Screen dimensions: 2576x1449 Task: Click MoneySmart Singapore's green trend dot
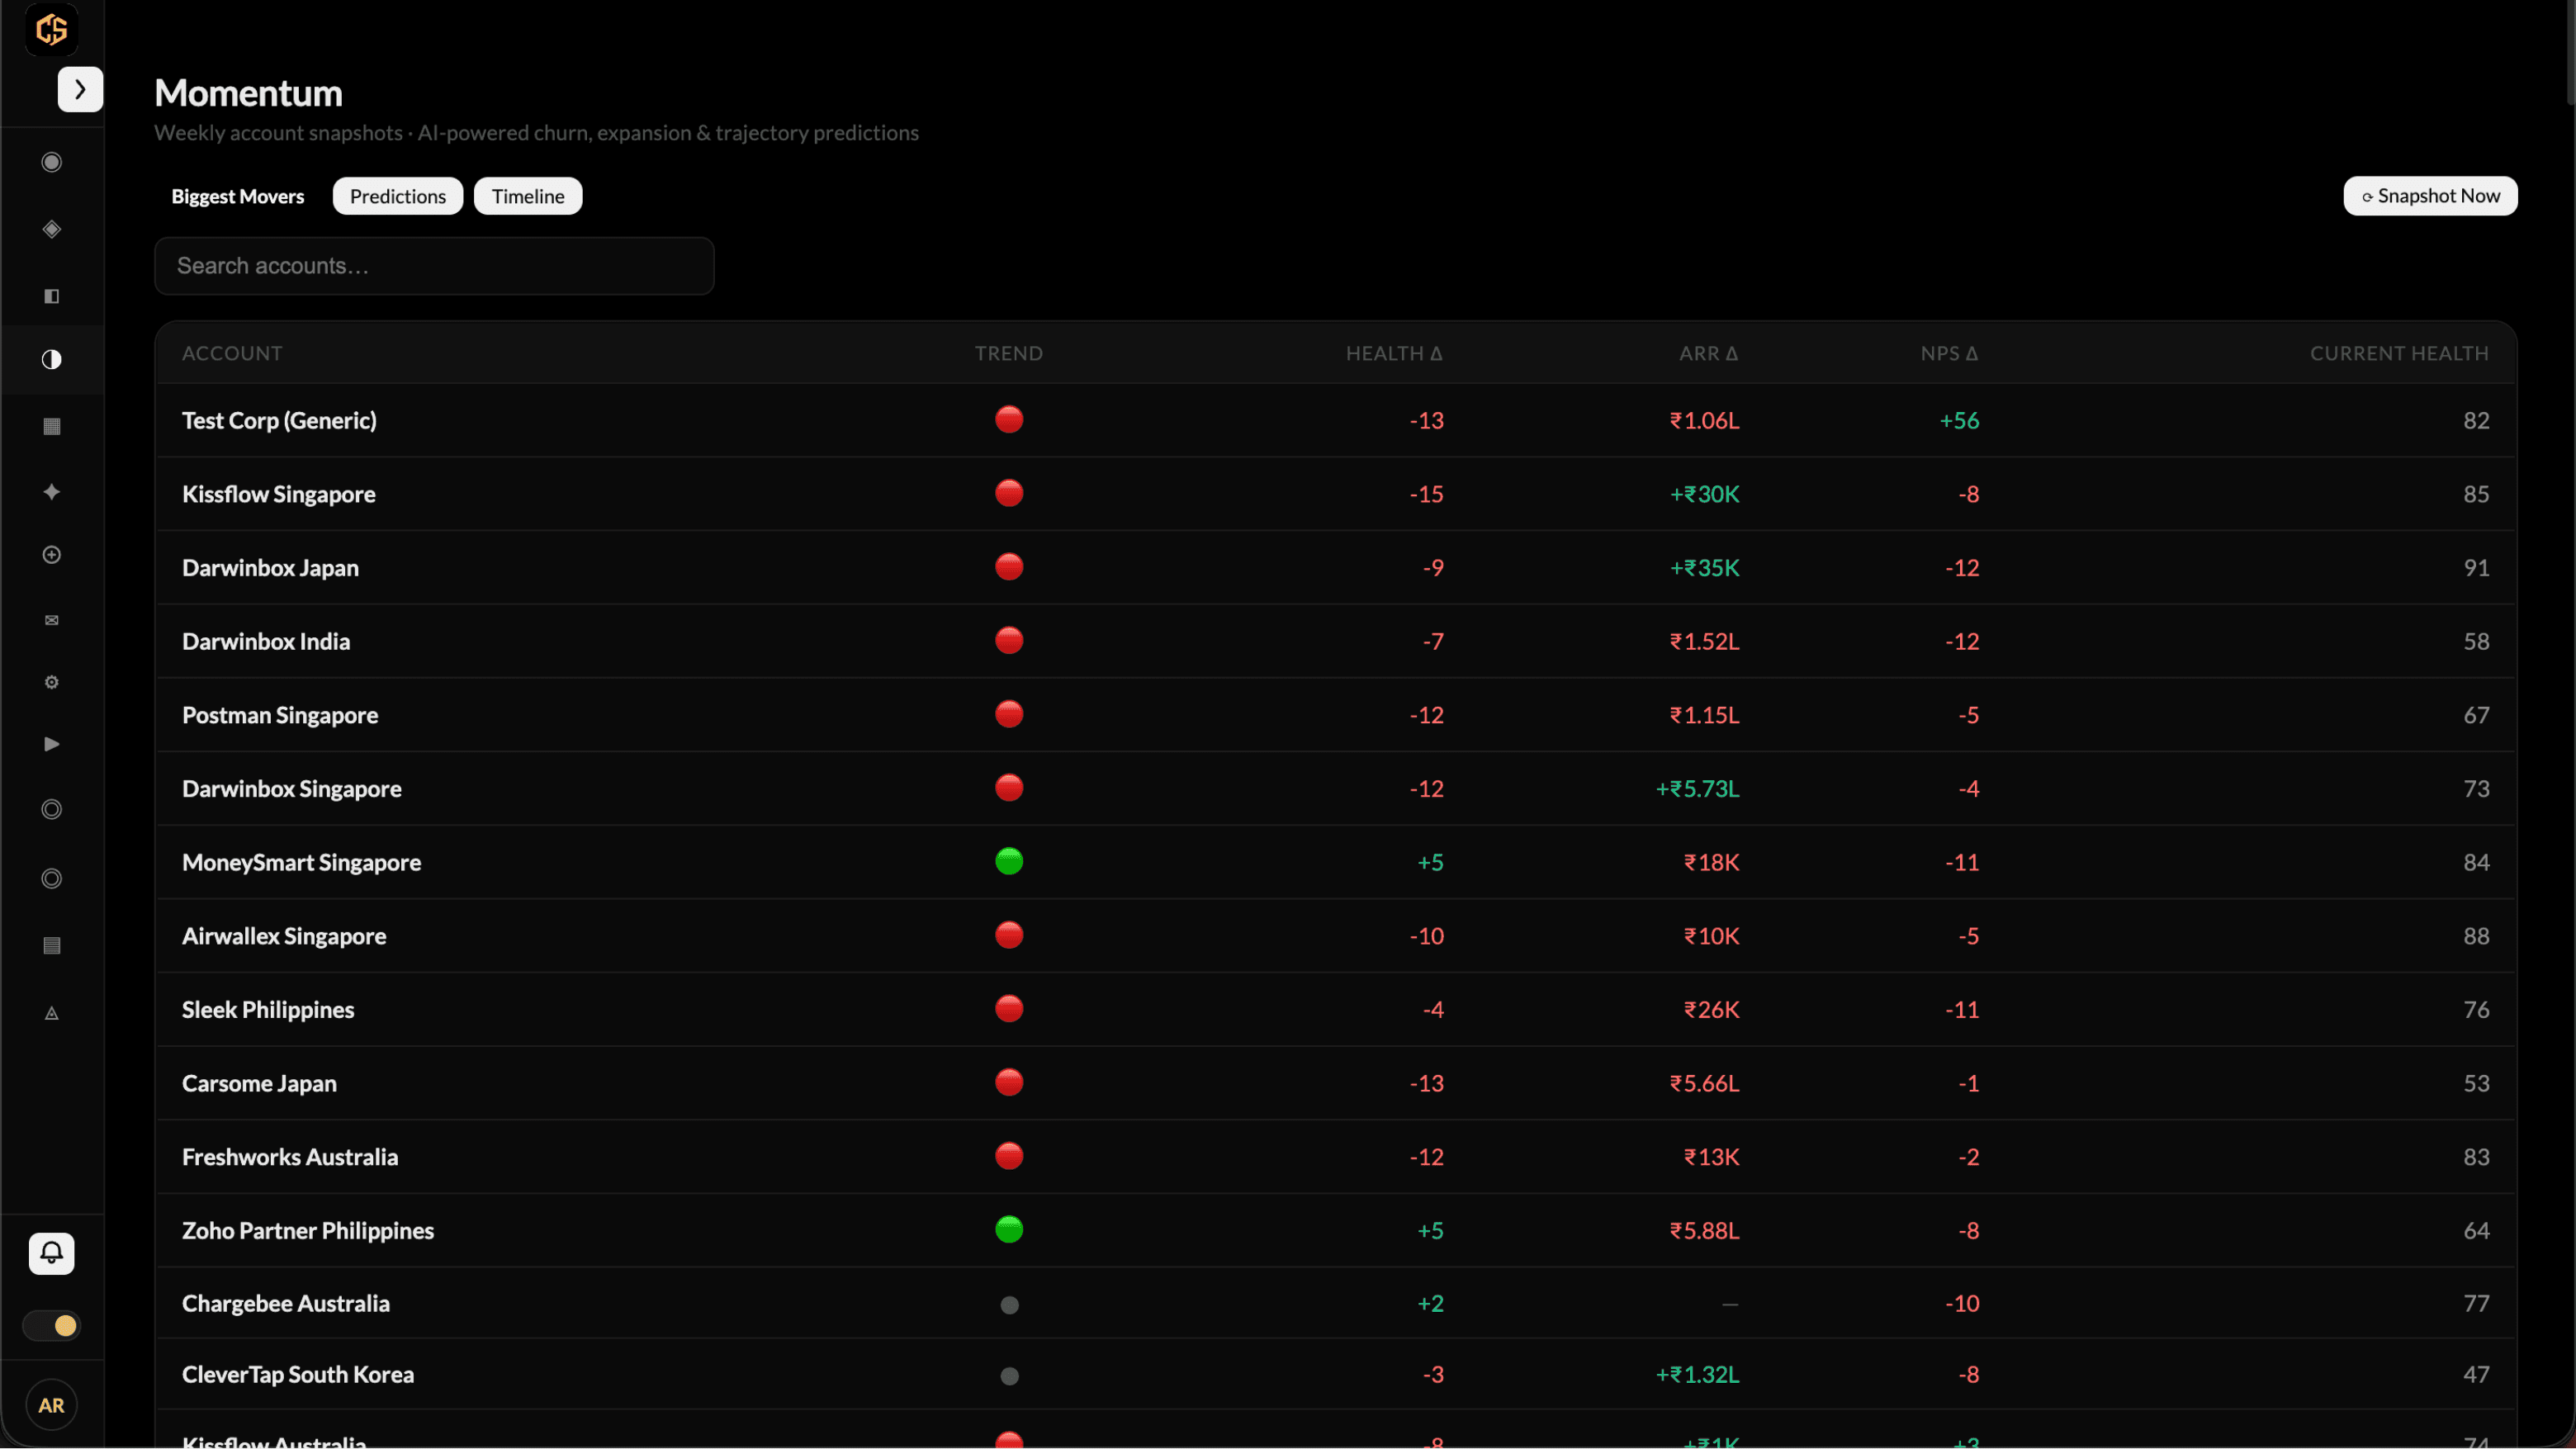1009,862
